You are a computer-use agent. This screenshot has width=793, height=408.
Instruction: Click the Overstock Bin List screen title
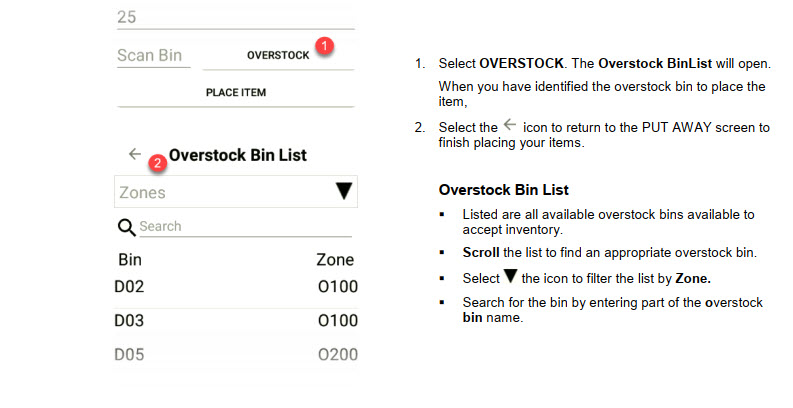237,155
